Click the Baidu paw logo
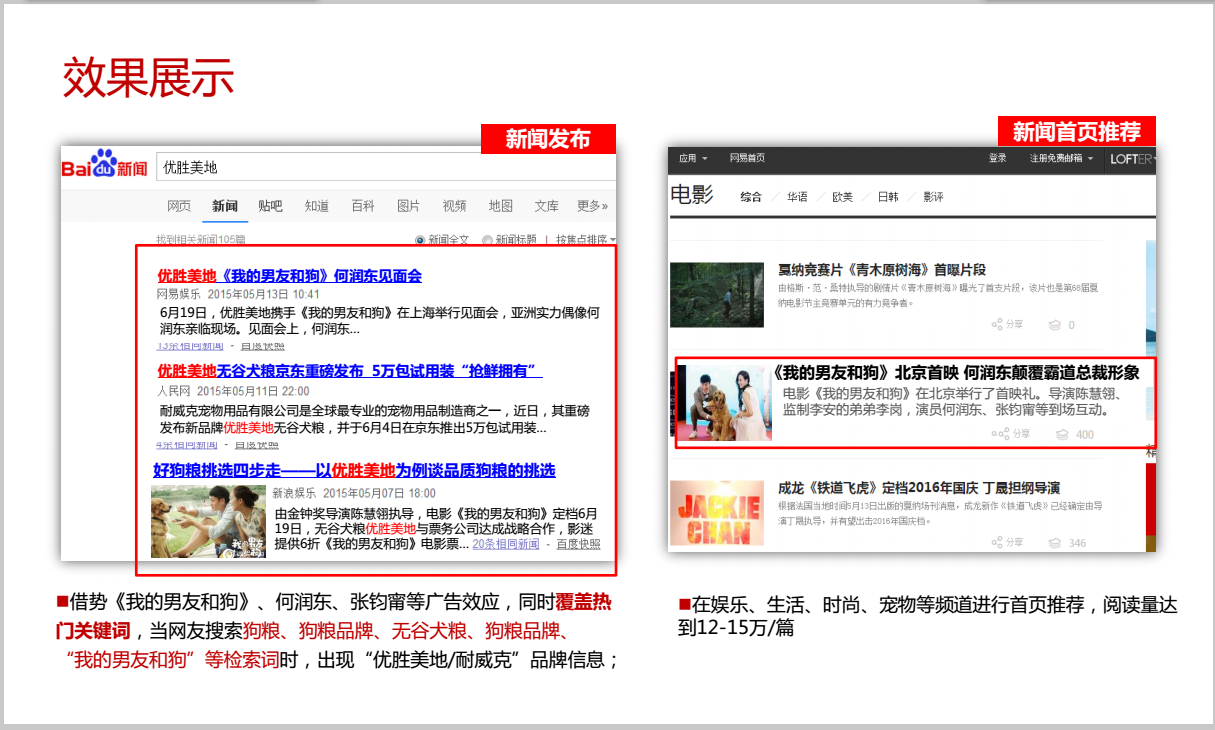This screenshot has height=730, width=1215. pos(104,165)
